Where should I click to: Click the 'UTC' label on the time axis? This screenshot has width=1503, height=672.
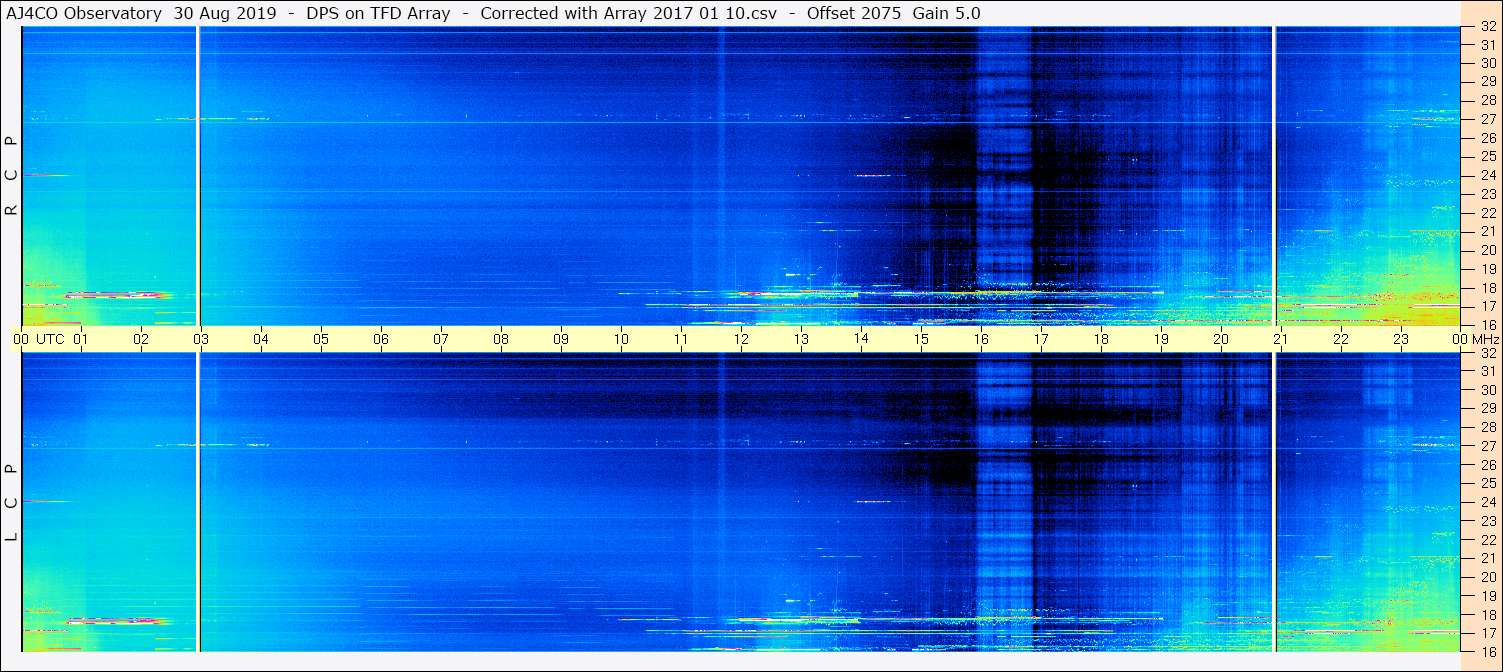tap(51, 339)
